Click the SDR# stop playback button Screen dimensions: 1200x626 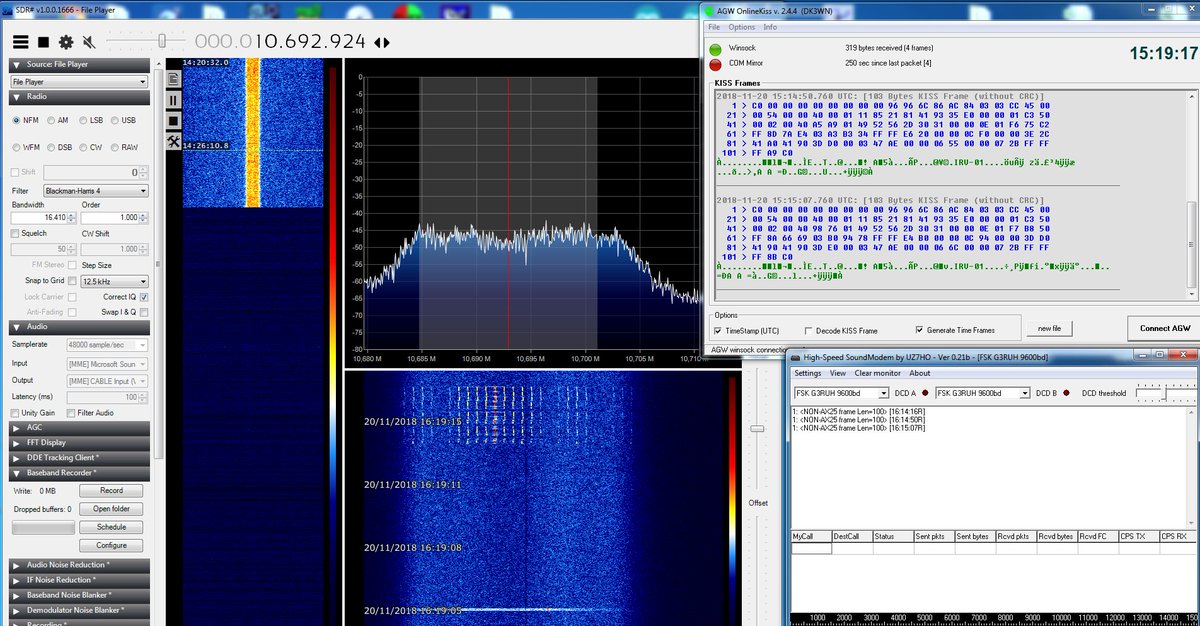pyautogui.click(x=43, y=42)
